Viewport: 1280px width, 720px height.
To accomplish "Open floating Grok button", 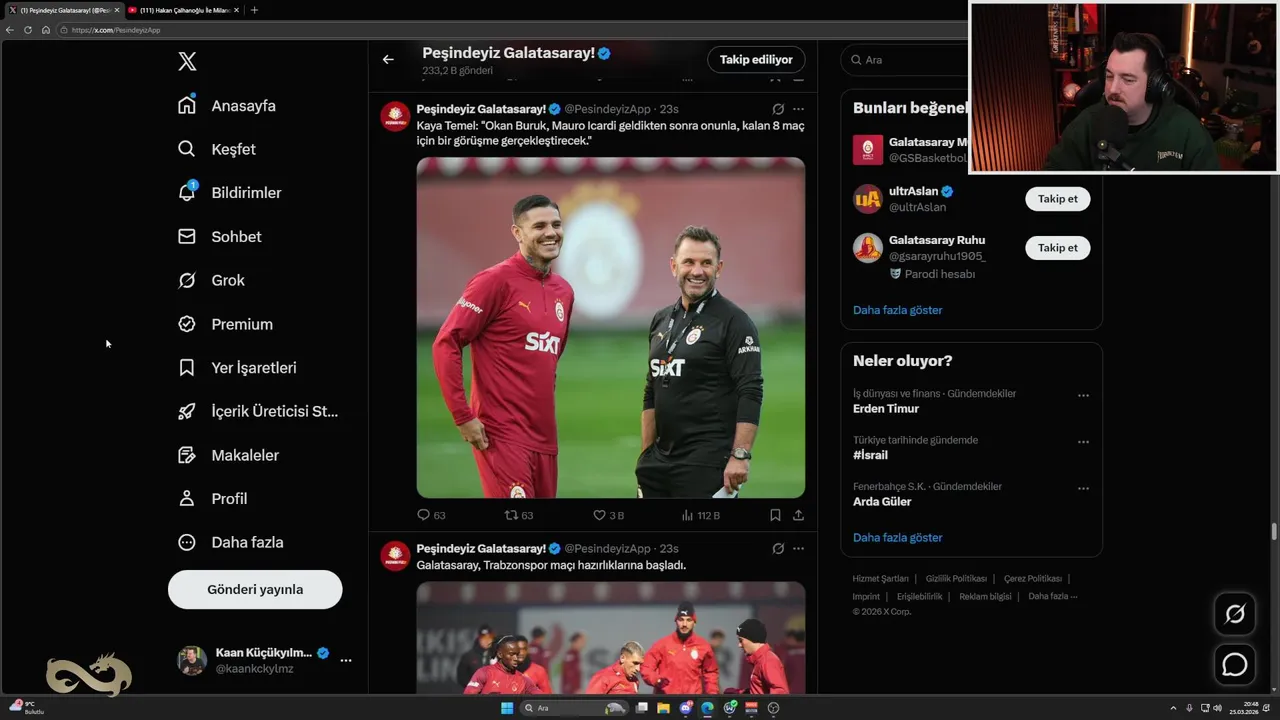I will tap(1235, 614).
